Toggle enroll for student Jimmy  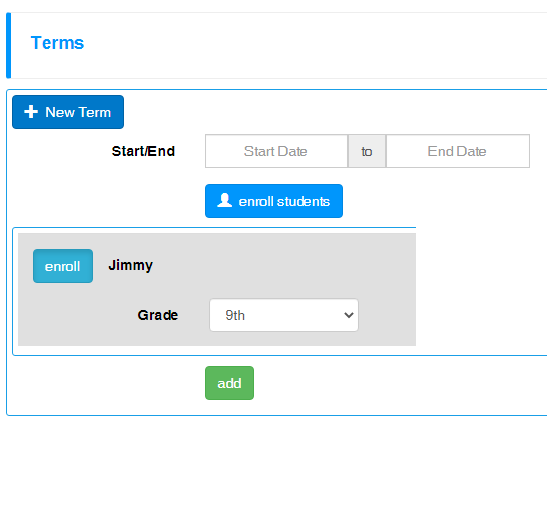(63, 266)
